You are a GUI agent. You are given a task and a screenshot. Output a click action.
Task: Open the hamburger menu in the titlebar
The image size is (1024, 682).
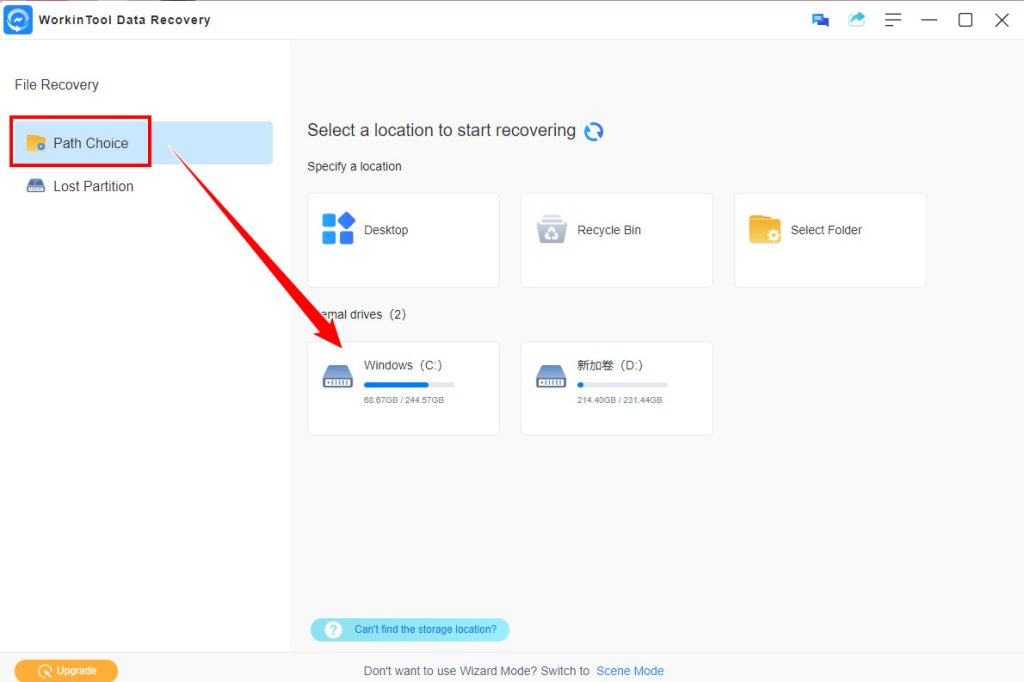point(892,19)
